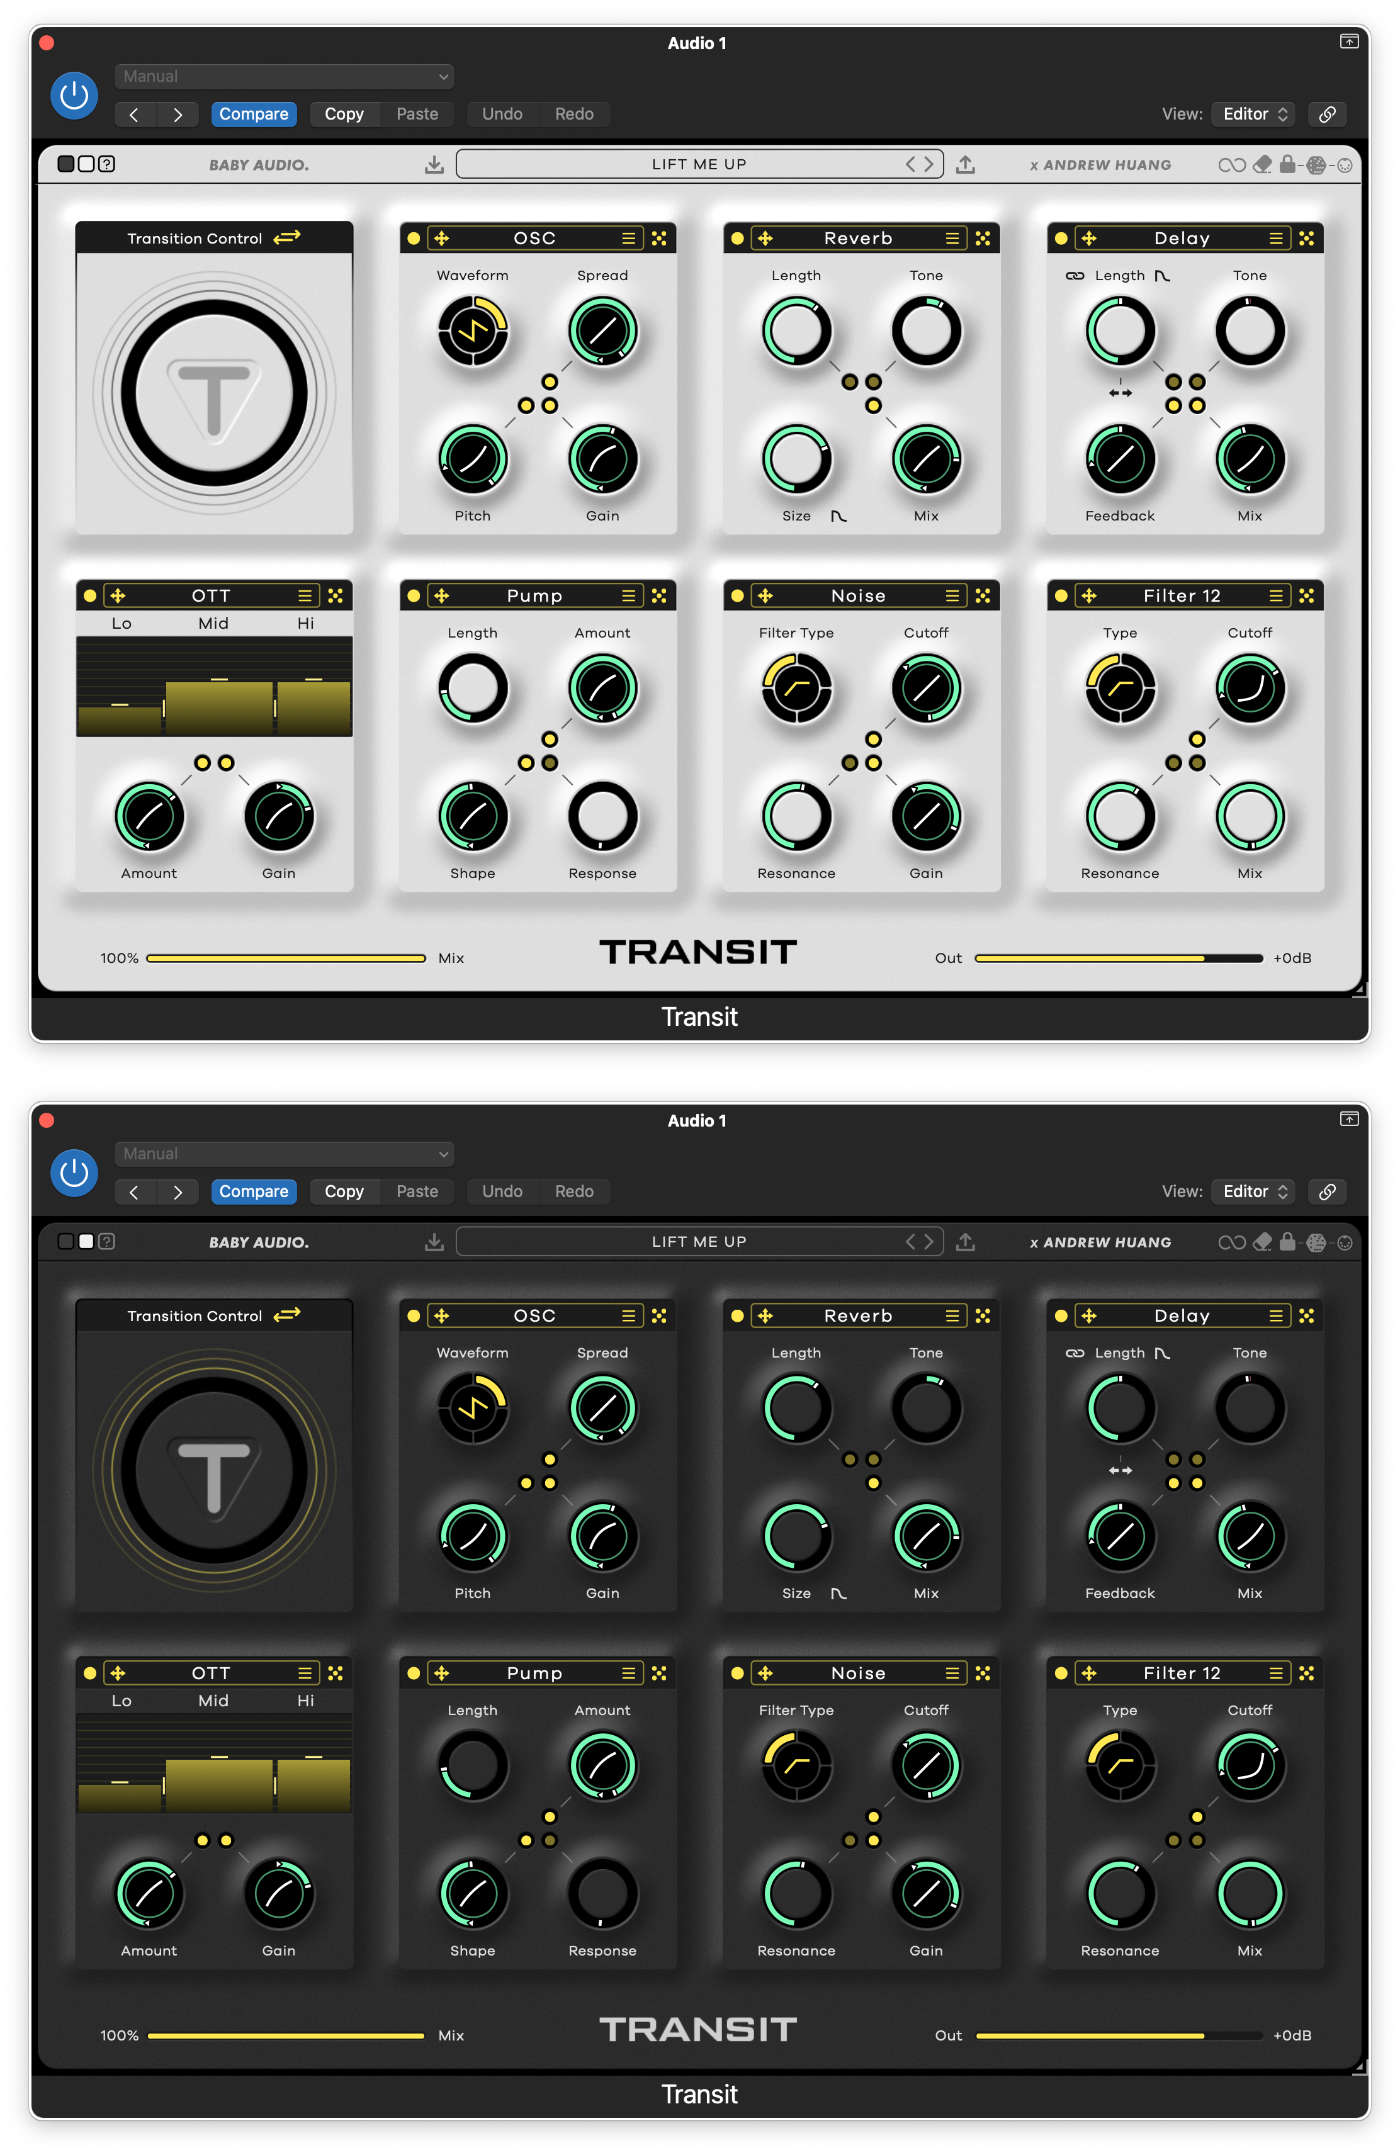Click move handle of Pump in light window
Image resolution: width=1400 pixels, height=2155 pixels.
coord(441,596)
